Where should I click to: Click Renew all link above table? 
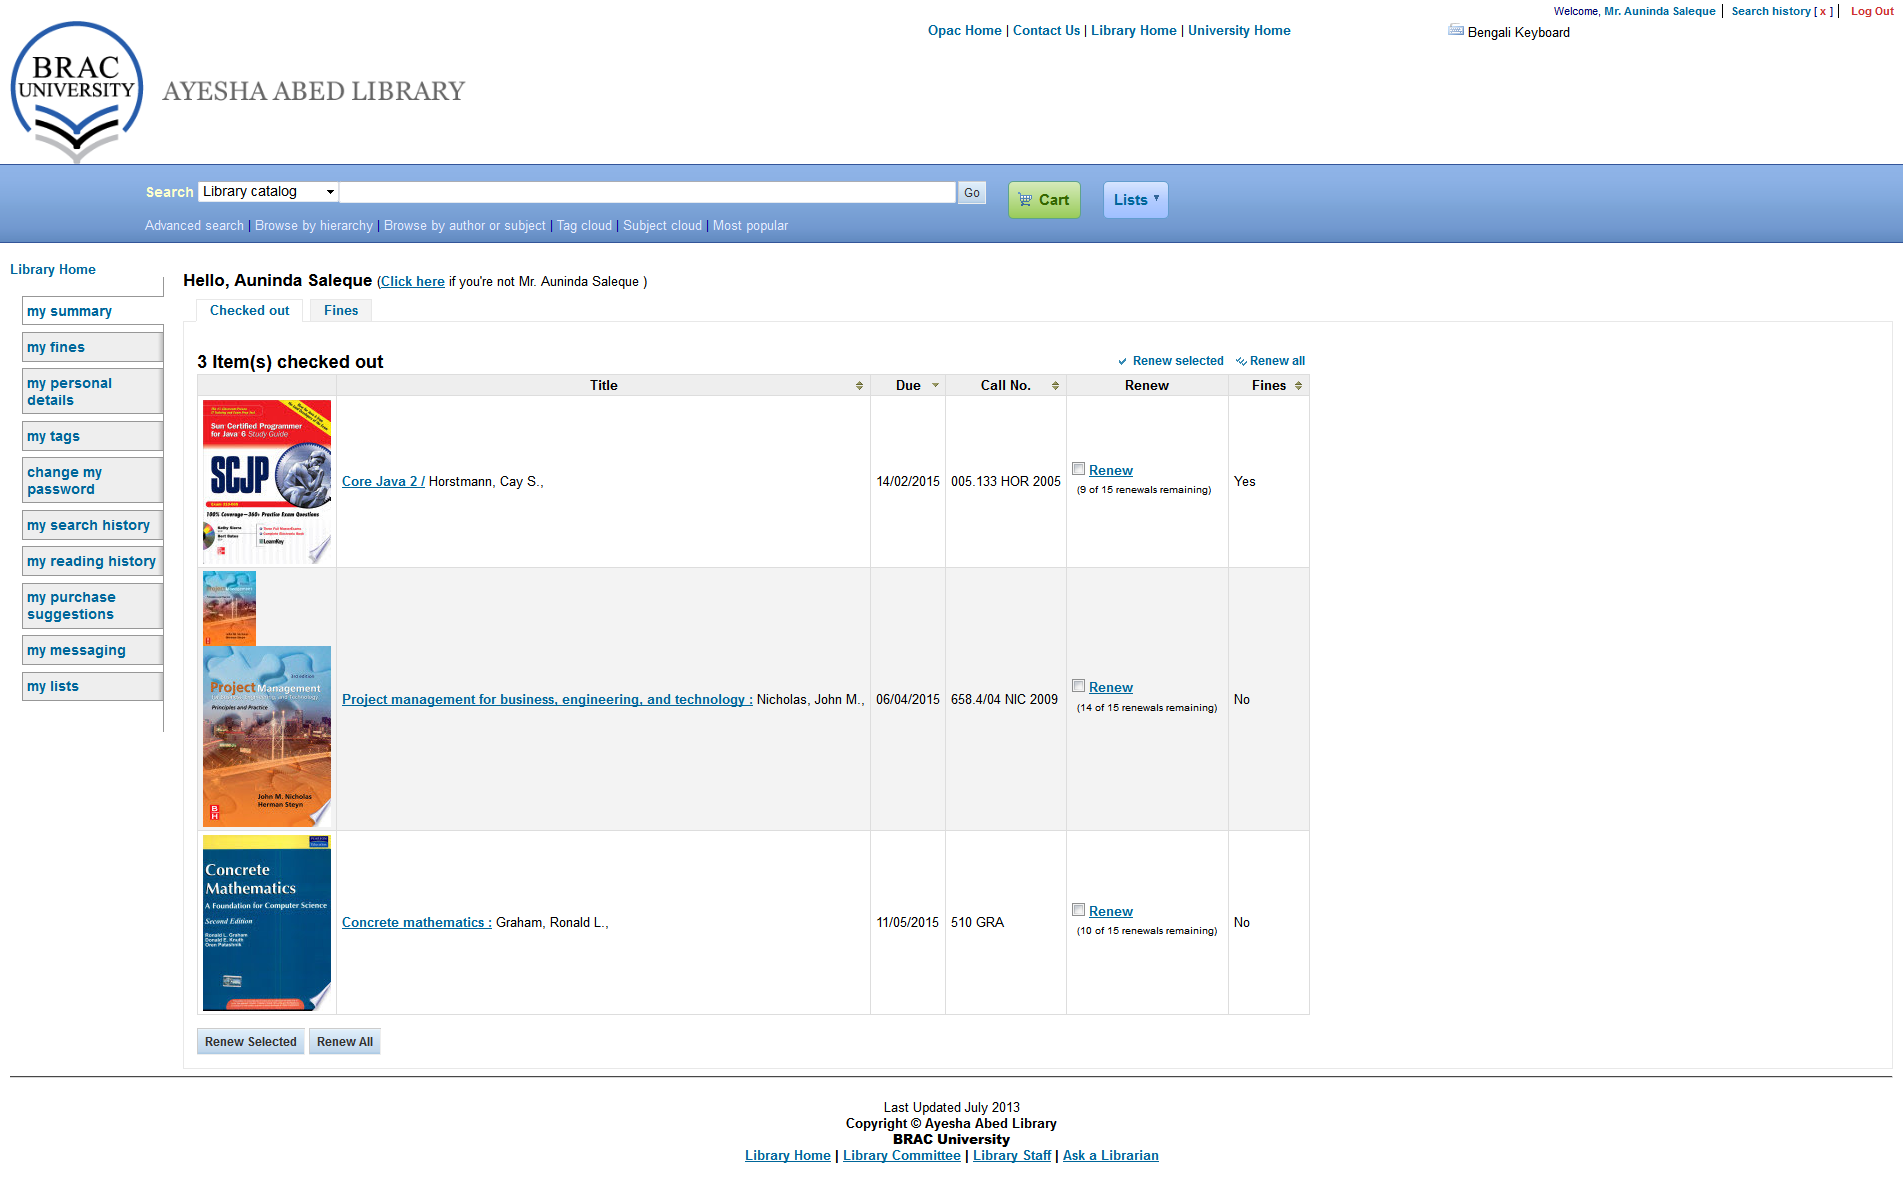click(1277, 361)
